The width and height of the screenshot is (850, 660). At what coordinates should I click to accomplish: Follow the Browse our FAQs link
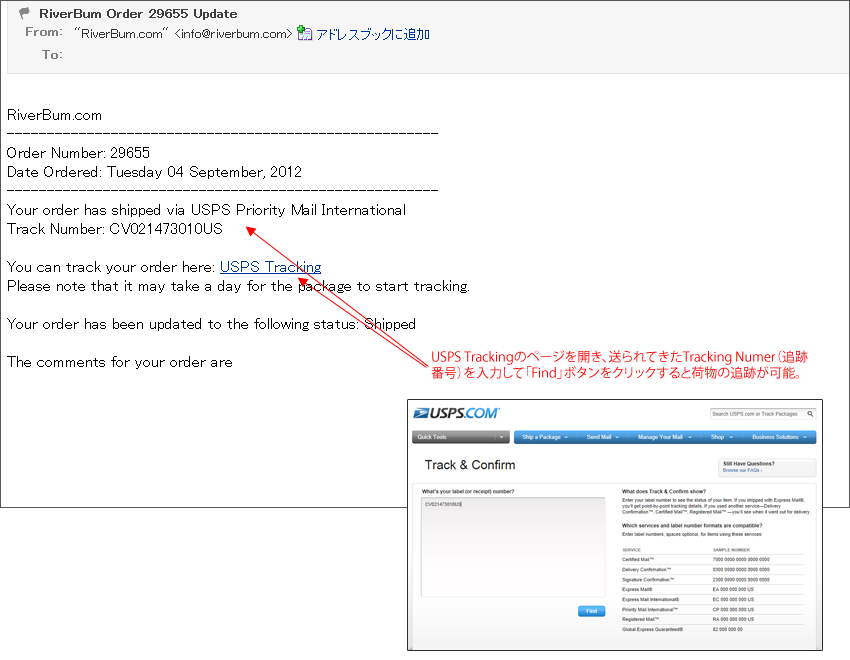(742, 470)
